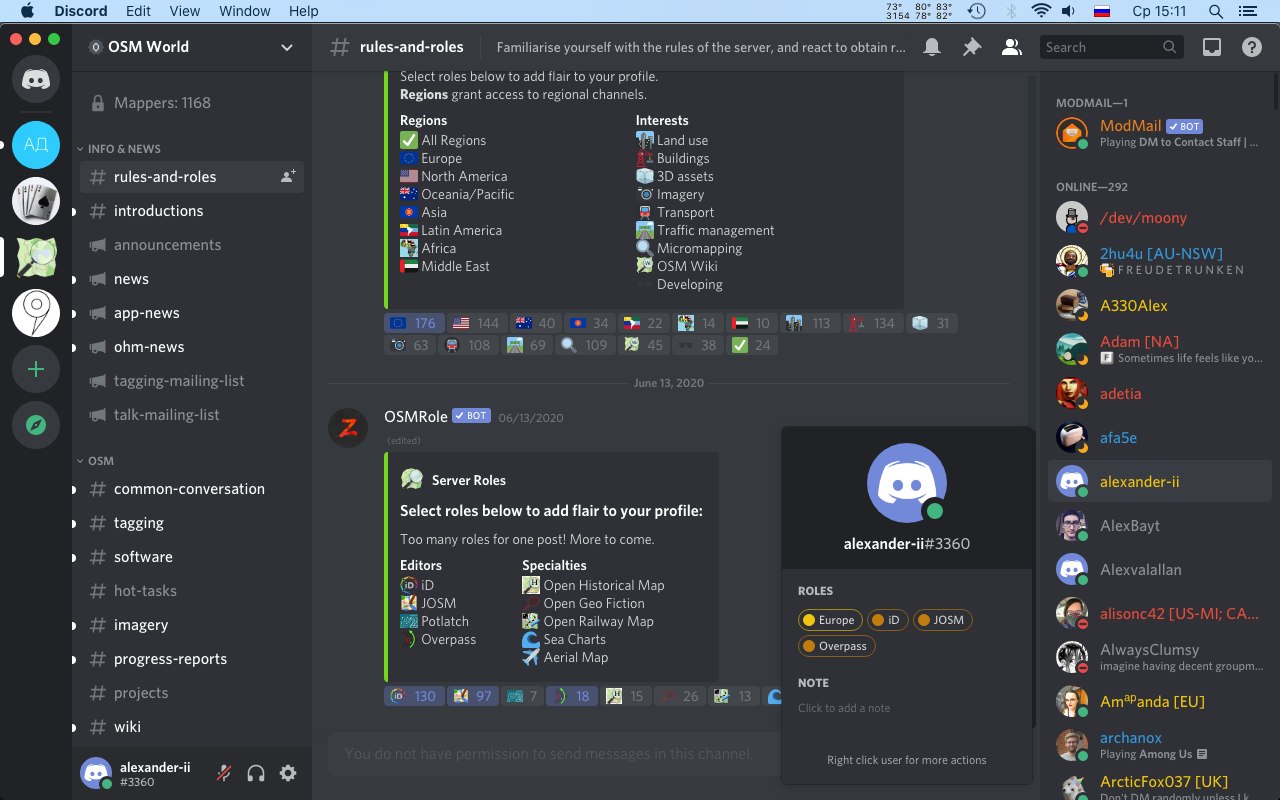1280x800 pixels.
Task: Toggle the member list icon
Action: (1011, 47)
